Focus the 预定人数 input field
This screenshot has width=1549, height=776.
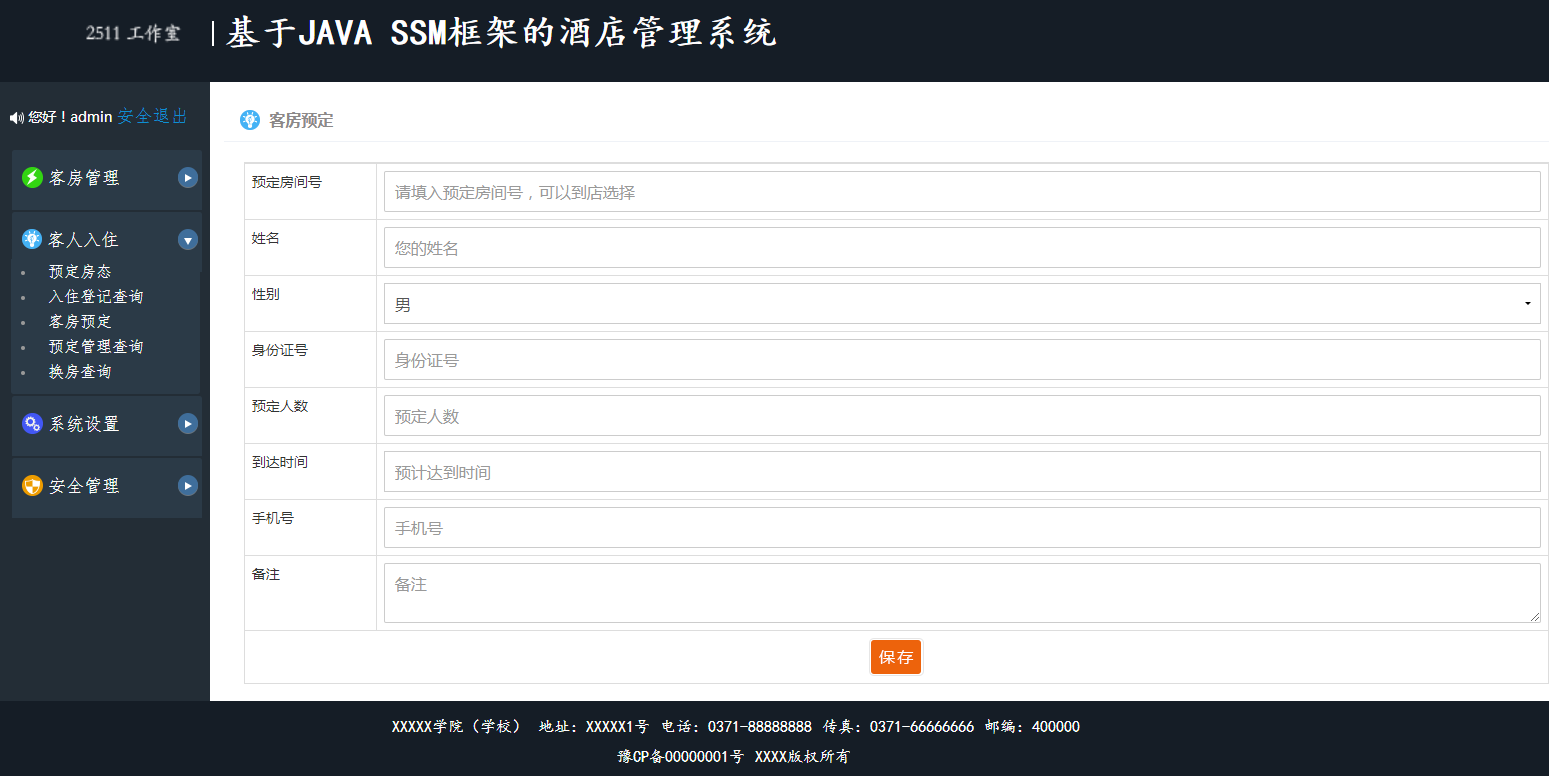pos(962,416)
